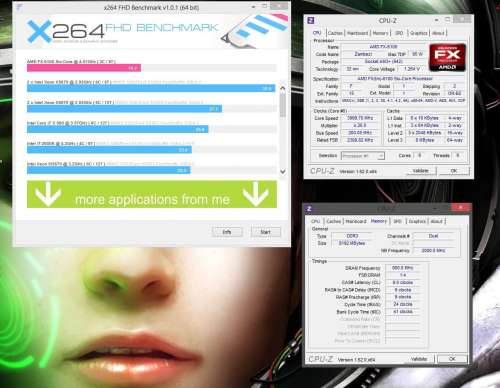Open the SPD tab in the Memory CPU-Z window
500x388 pixels.
click(x=397, y=221)
